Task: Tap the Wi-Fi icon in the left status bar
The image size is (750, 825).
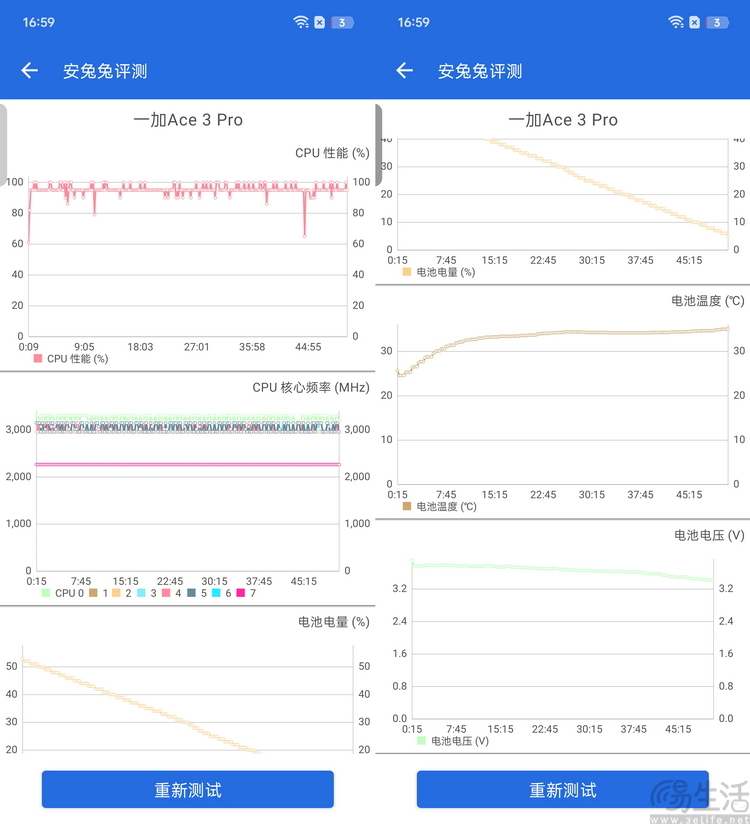Action: (301, 22)
